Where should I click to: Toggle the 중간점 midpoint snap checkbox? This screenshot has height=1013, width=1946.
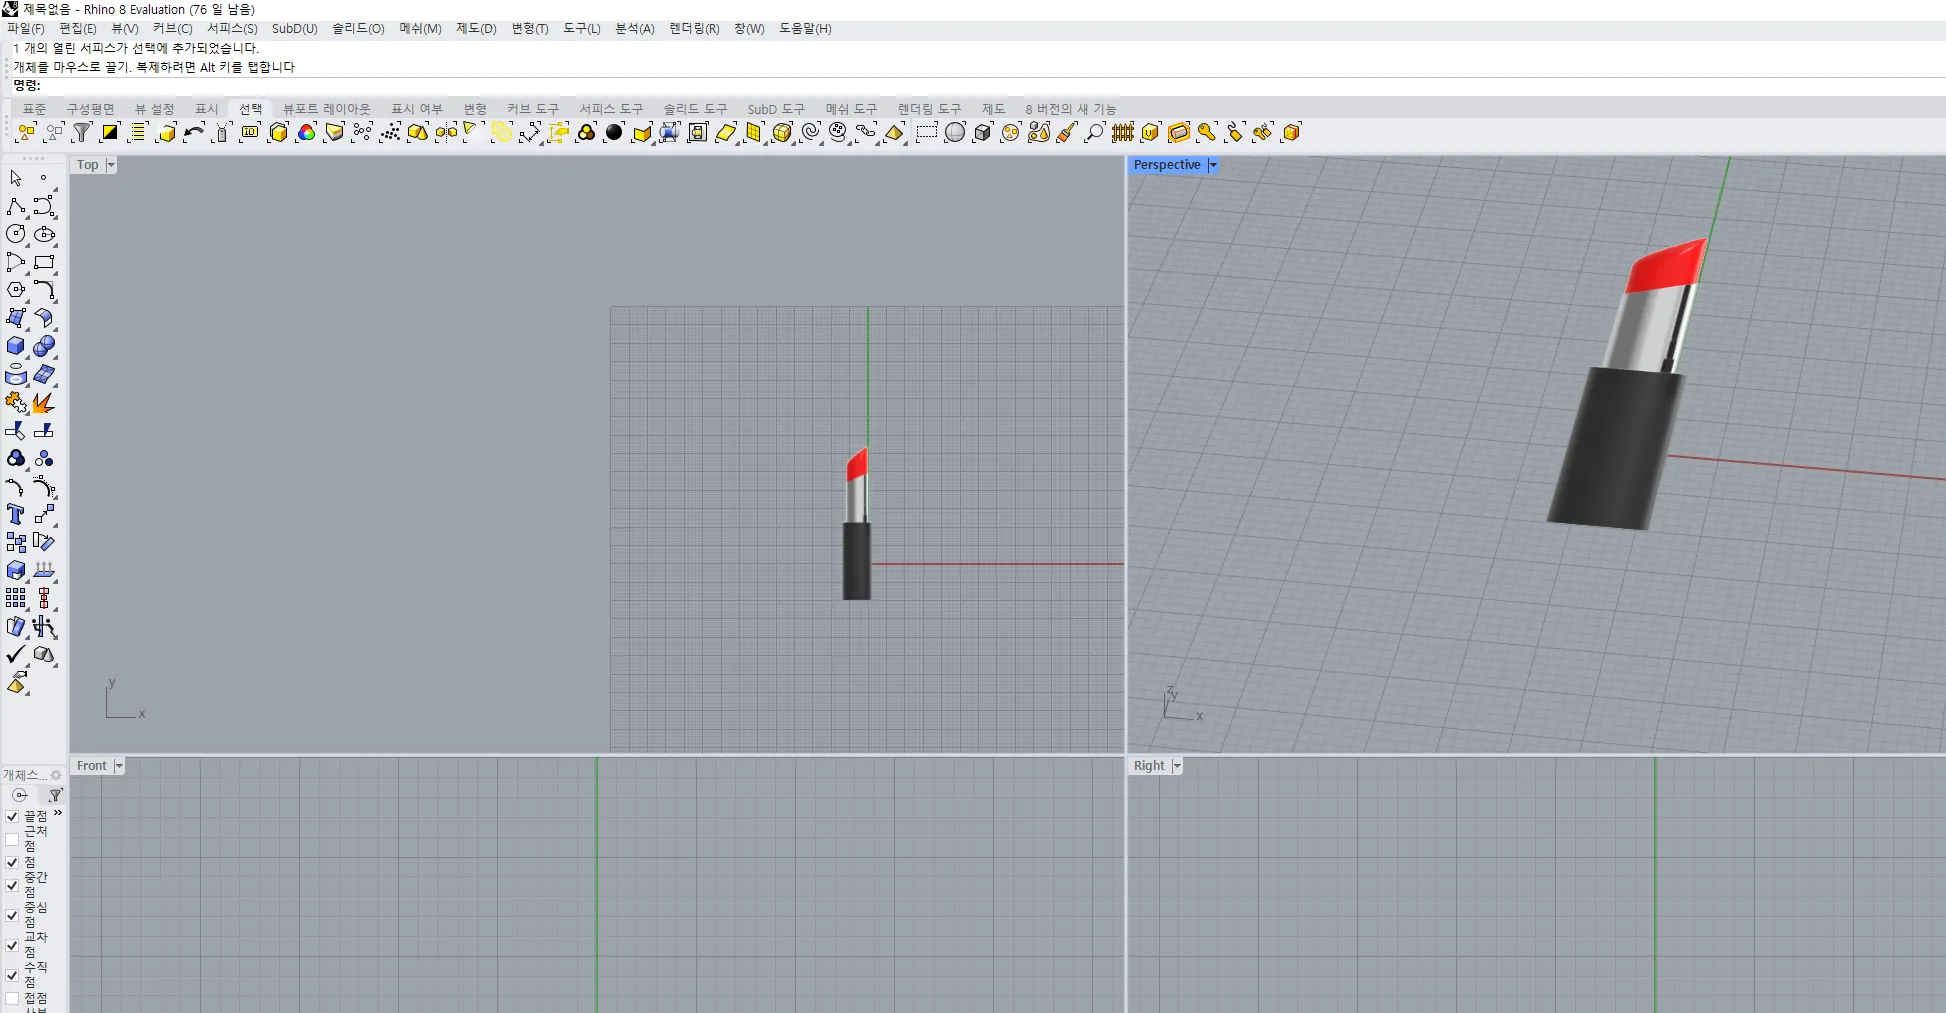[12, 885]
